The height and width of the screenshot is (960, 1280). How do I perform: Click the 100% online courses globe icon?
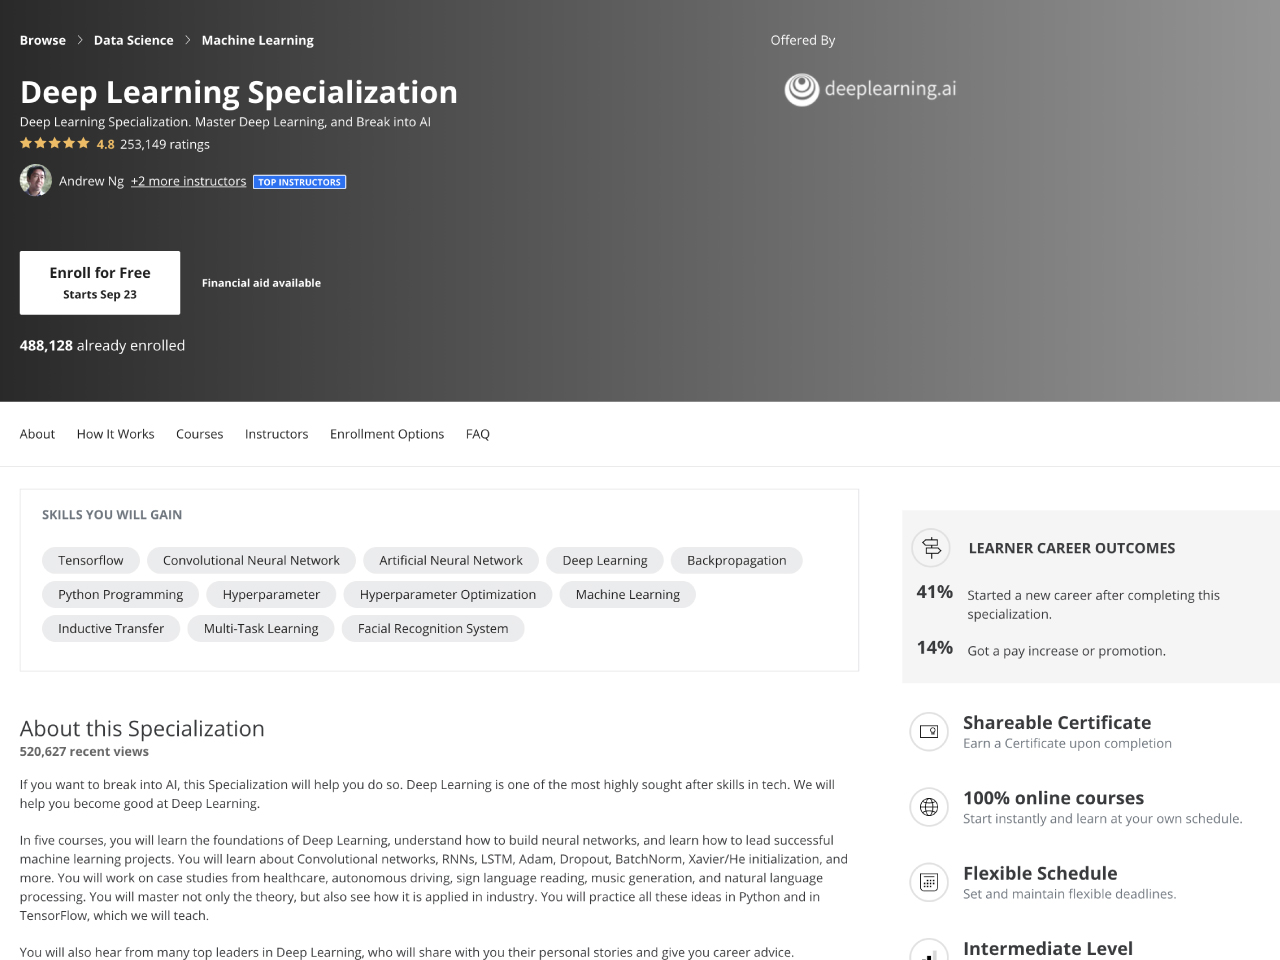tap(928, 807)
